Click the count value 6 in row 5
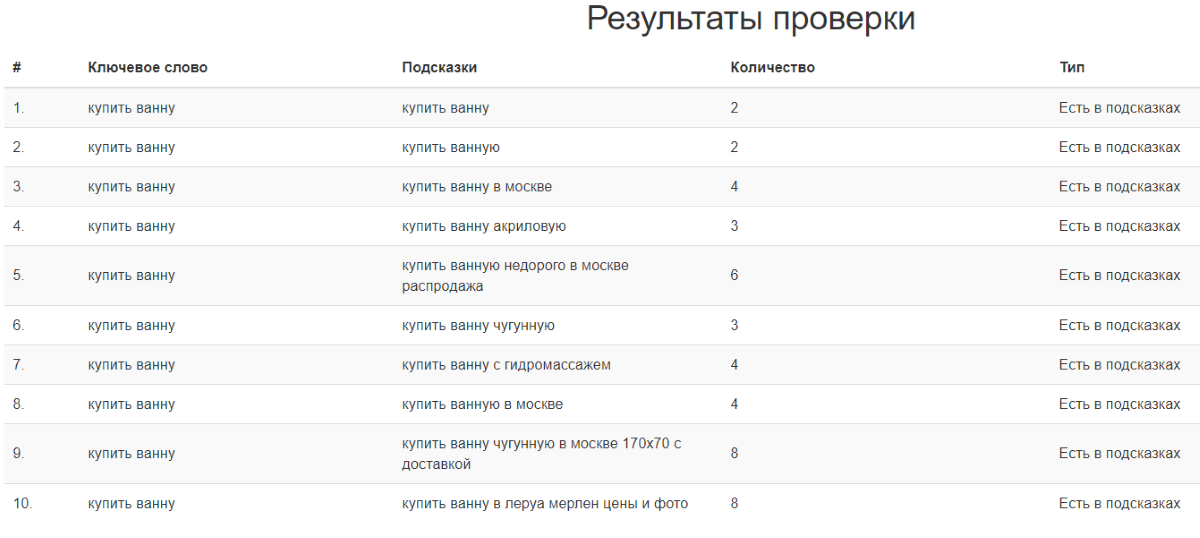1200x538 pixels. [734, 275]
